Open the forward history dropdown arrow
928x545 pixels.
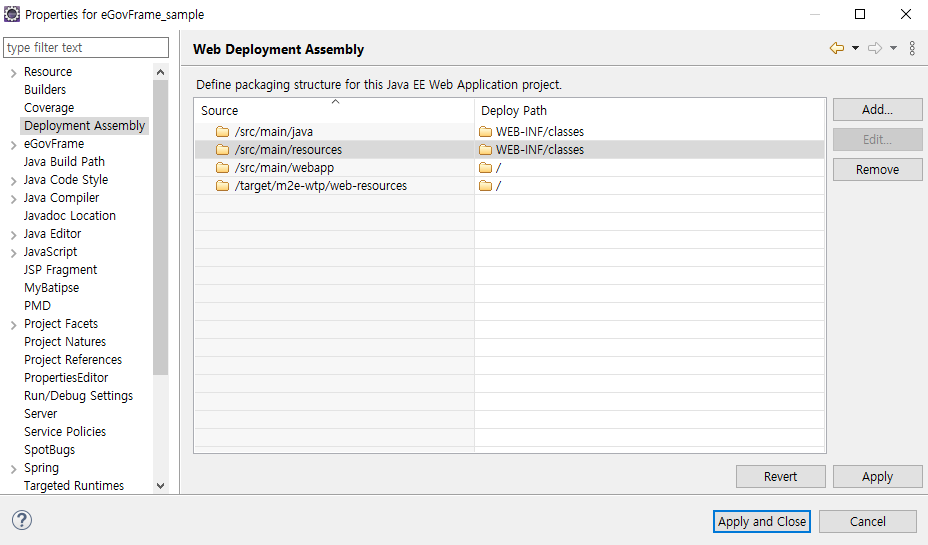tap(893, 48)
